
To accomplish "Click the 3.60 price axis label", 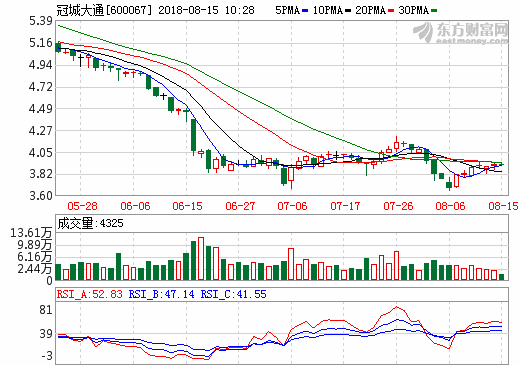I will [x=41, y=195].
